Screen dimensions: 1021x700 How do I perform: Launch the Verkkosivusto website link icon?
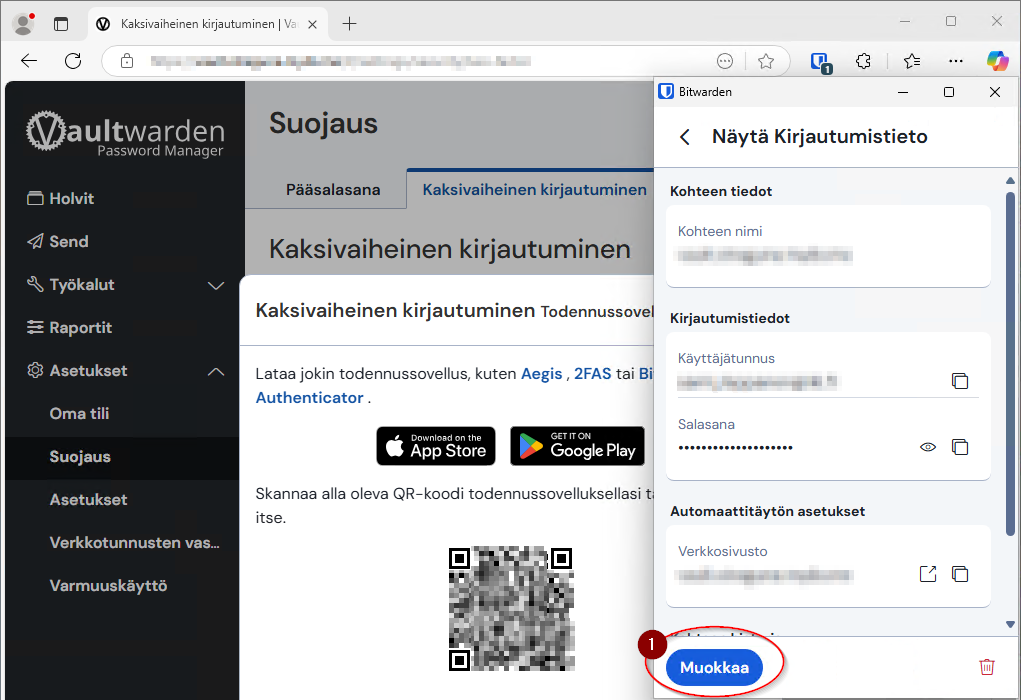[927, 574]
